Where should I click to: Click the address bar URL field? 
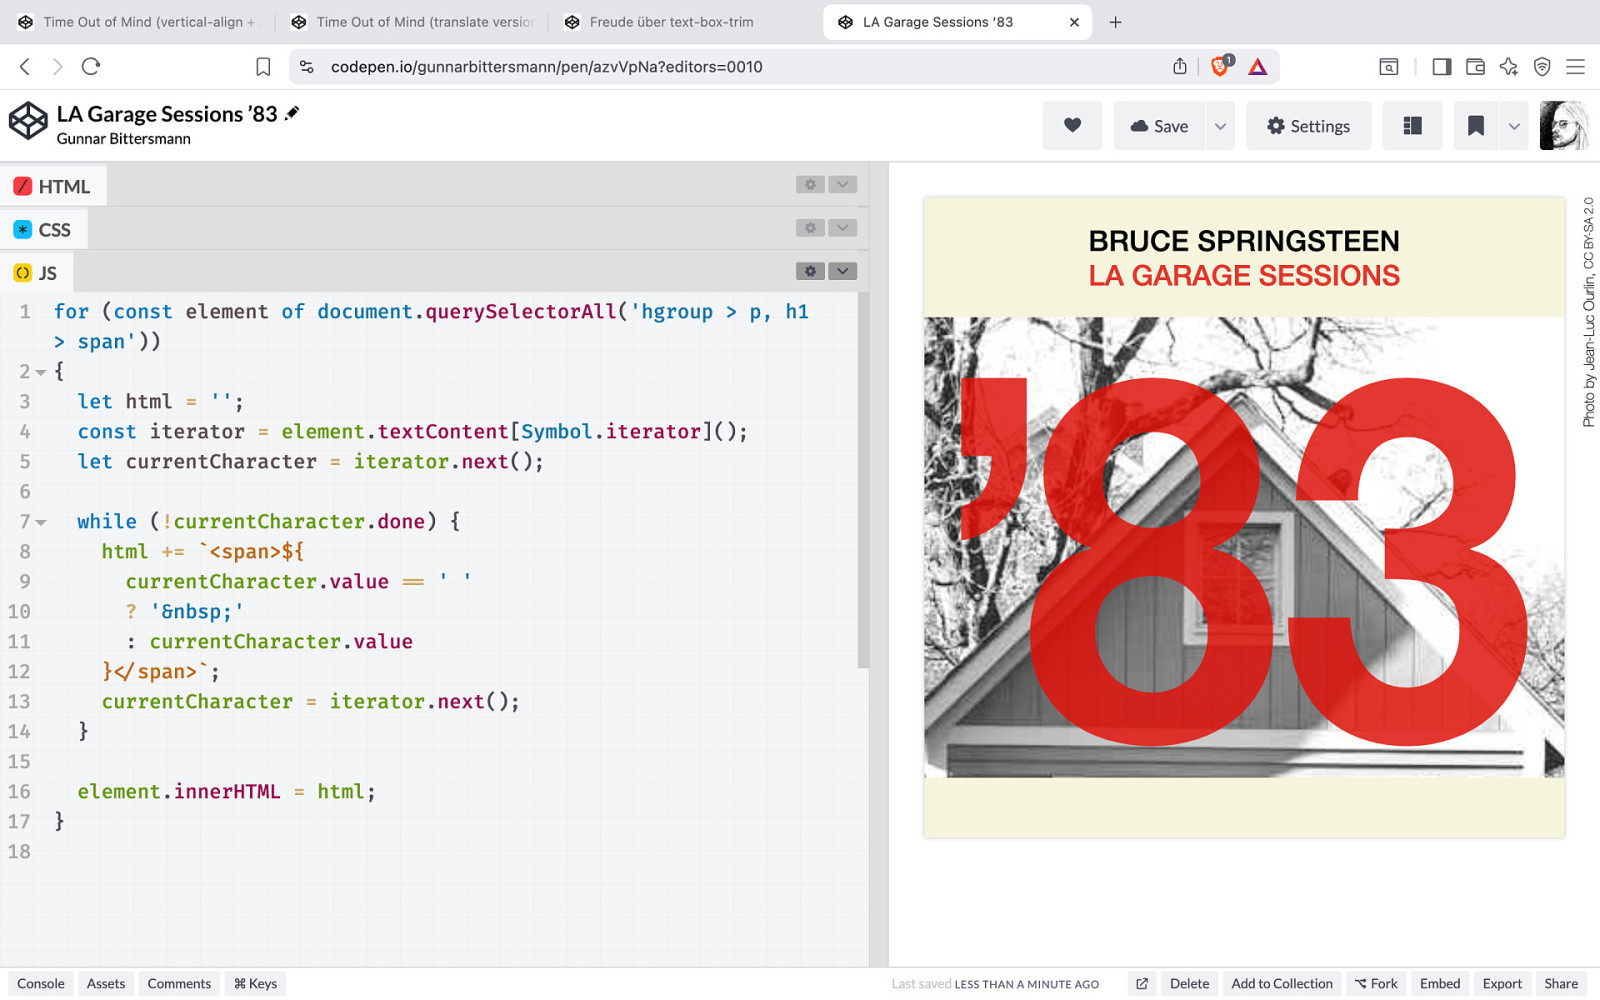740,67
